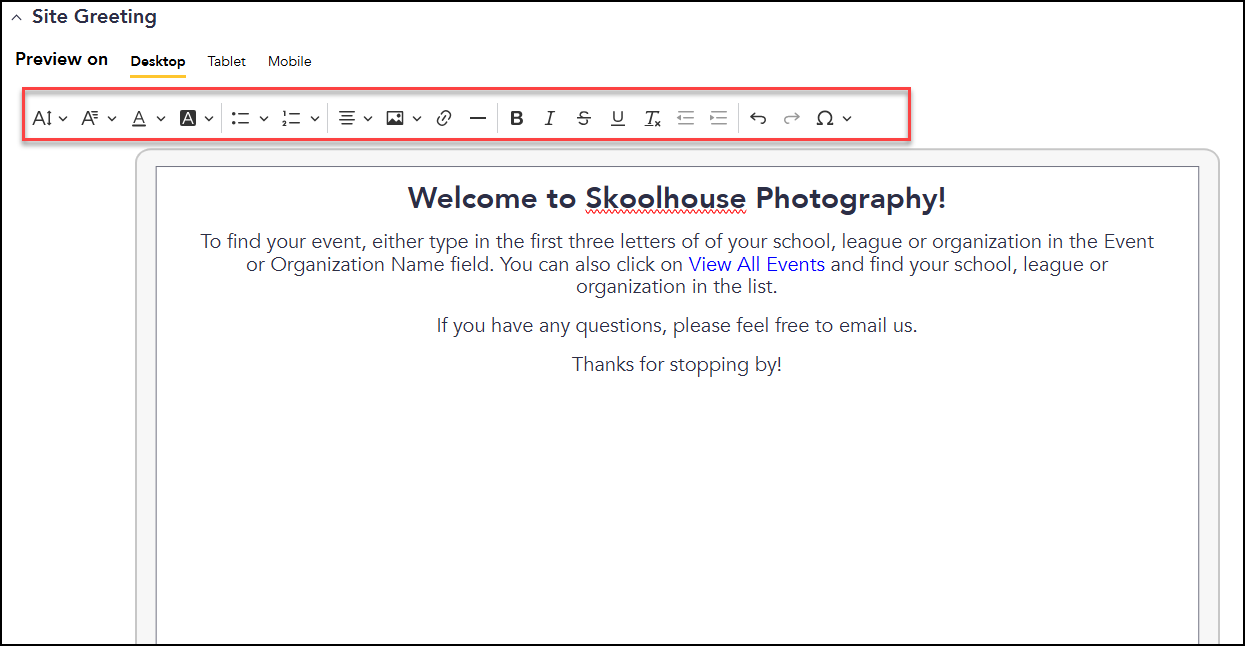Click the redo arrow icon

click(791, 118)
